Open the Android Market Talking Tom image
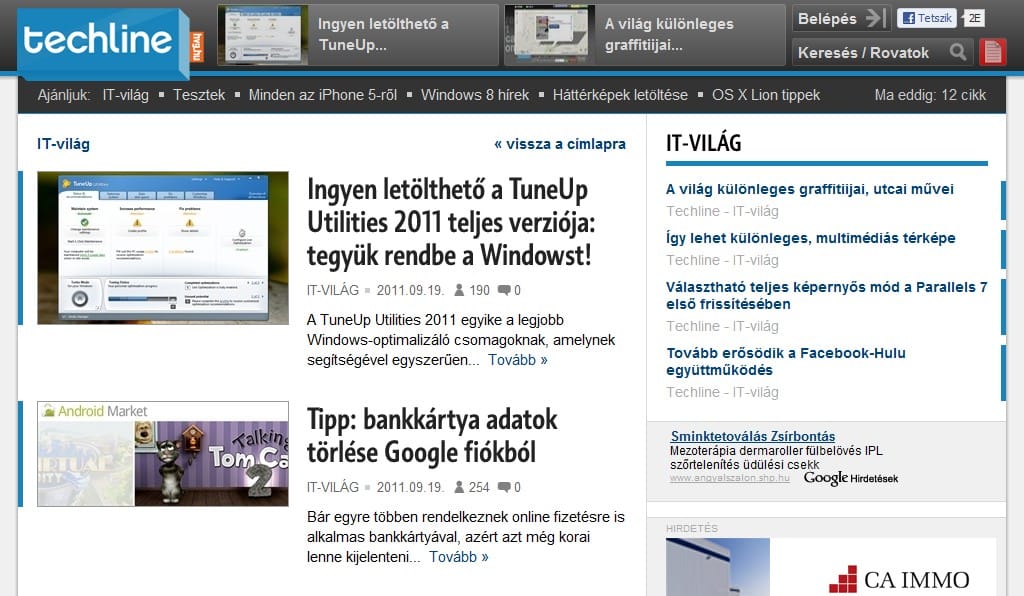The image size is (1024, 596). (163, 454)
